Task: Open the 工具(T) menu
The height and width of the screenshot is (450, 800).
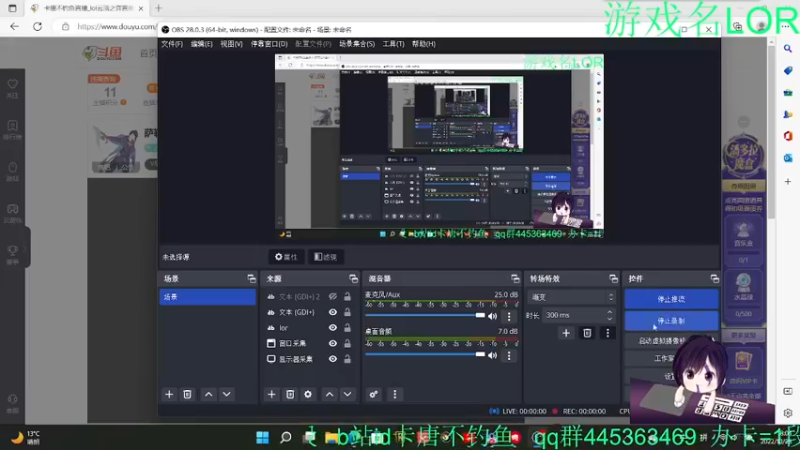Action: 393,44
